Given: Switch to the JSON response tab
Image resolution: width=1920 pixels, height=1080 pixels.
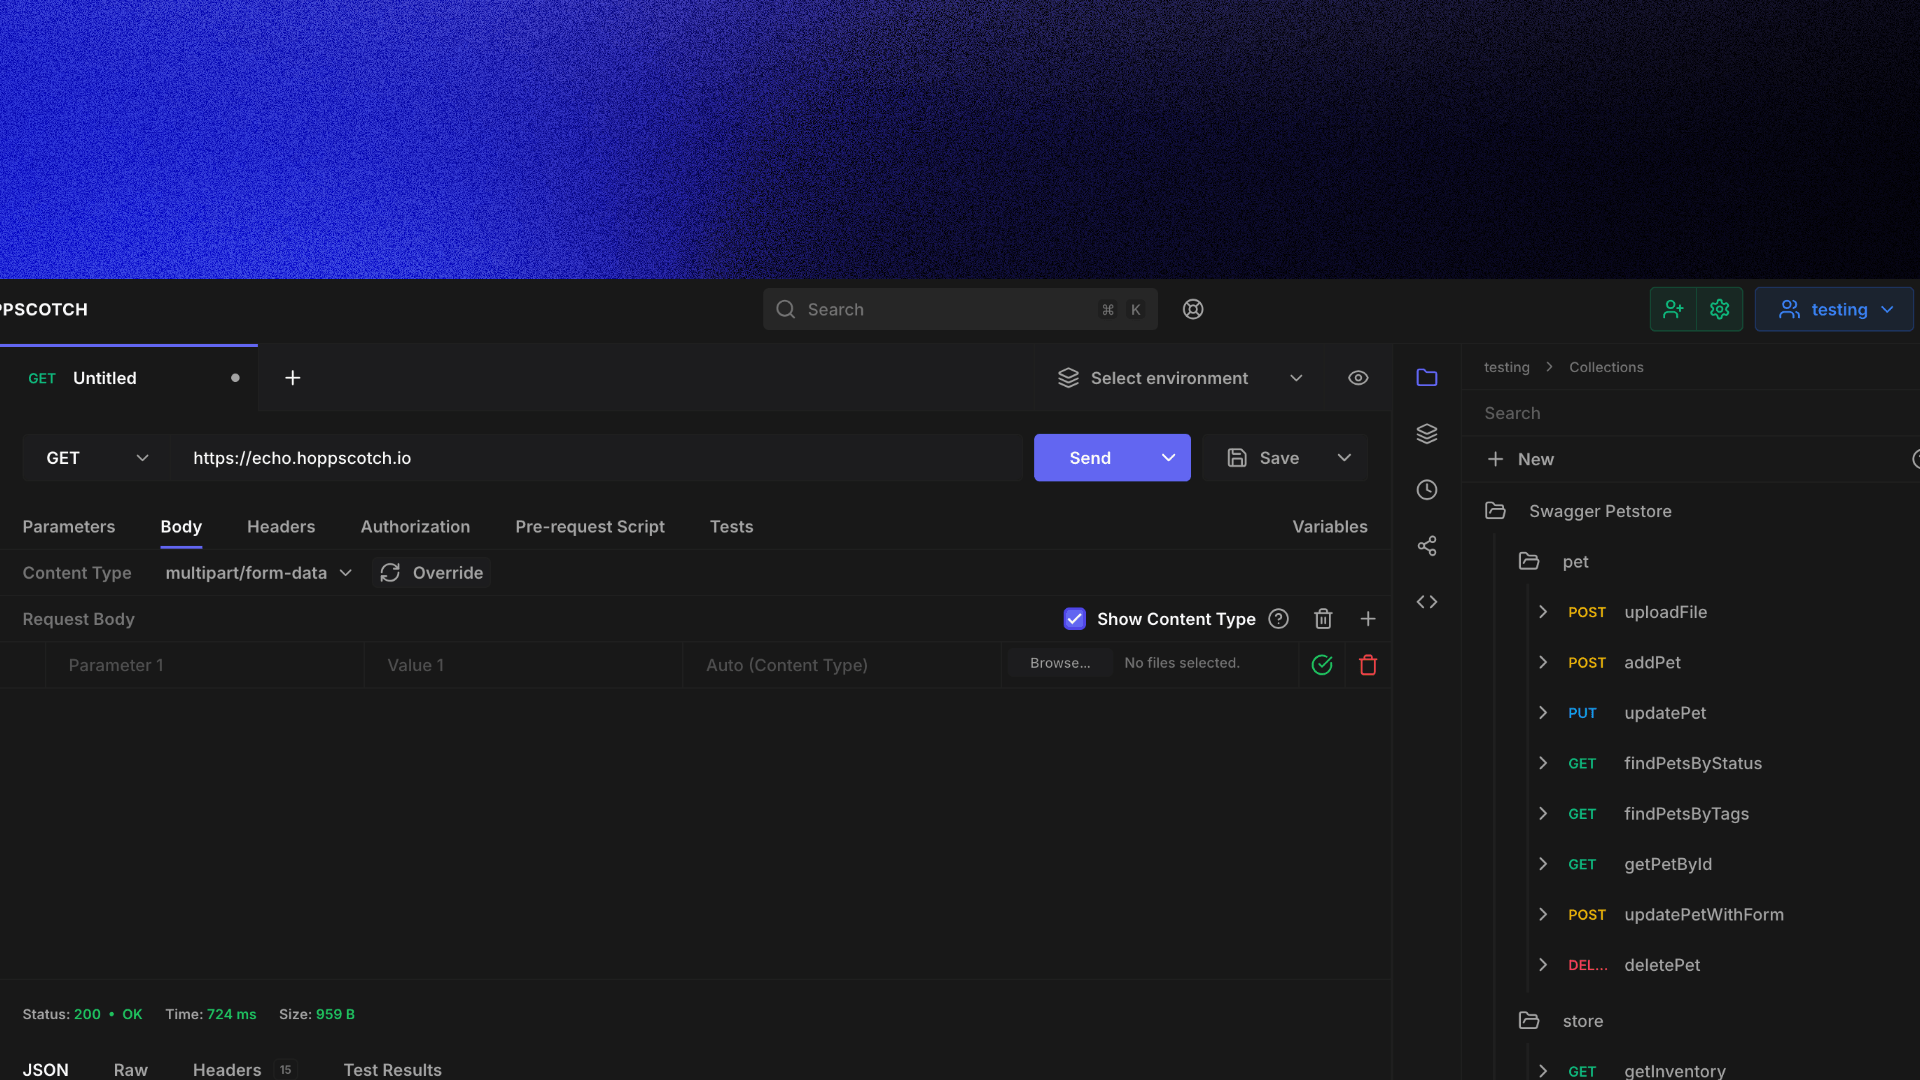Looking at the screenshot, I should point(46,1069).
